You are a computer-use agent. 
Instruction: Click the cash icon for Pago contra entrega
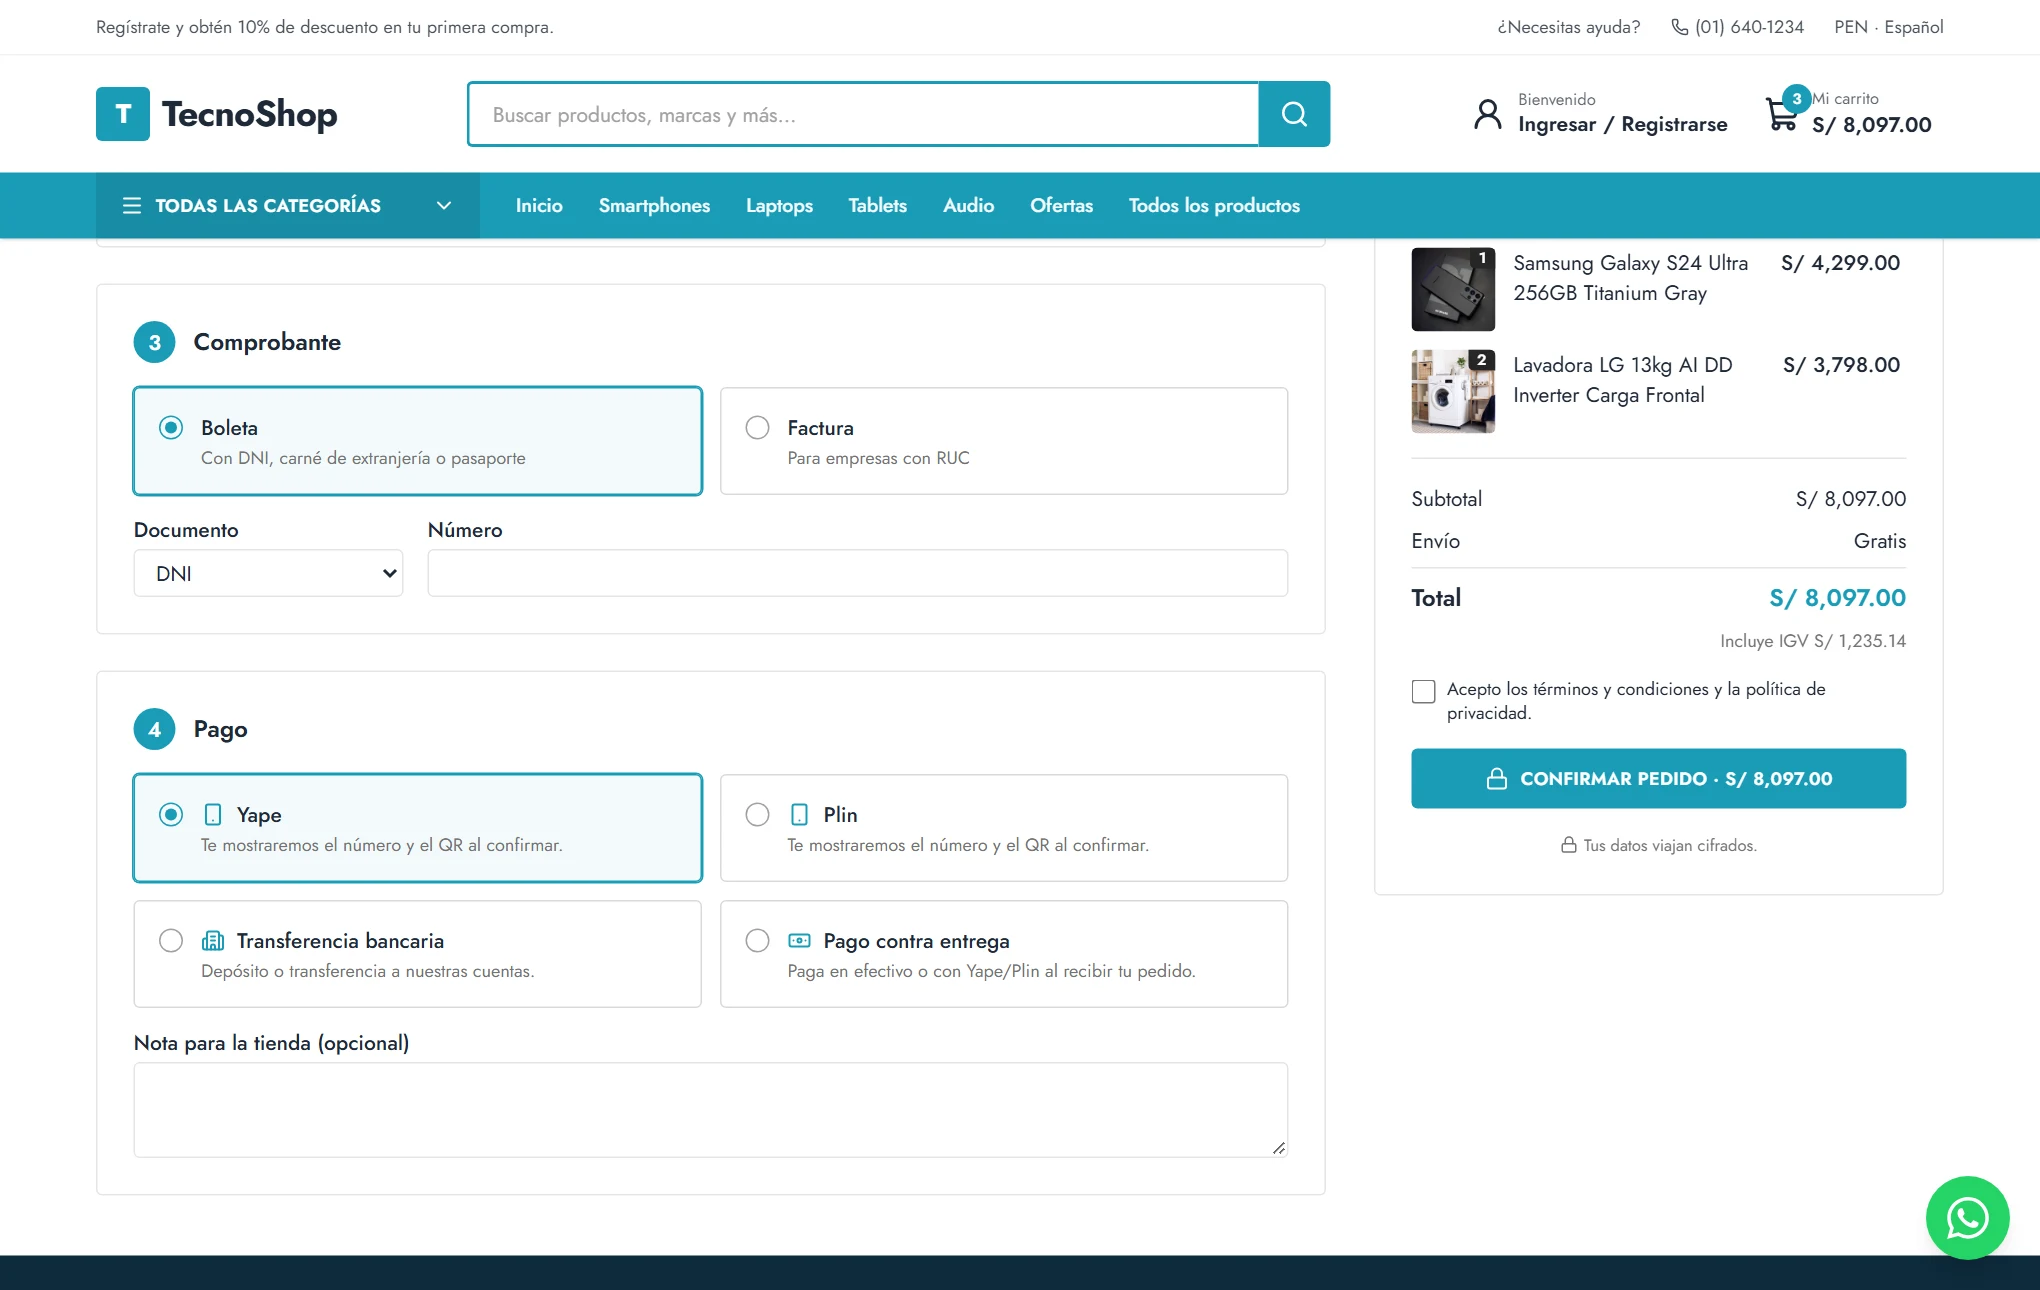799,940
